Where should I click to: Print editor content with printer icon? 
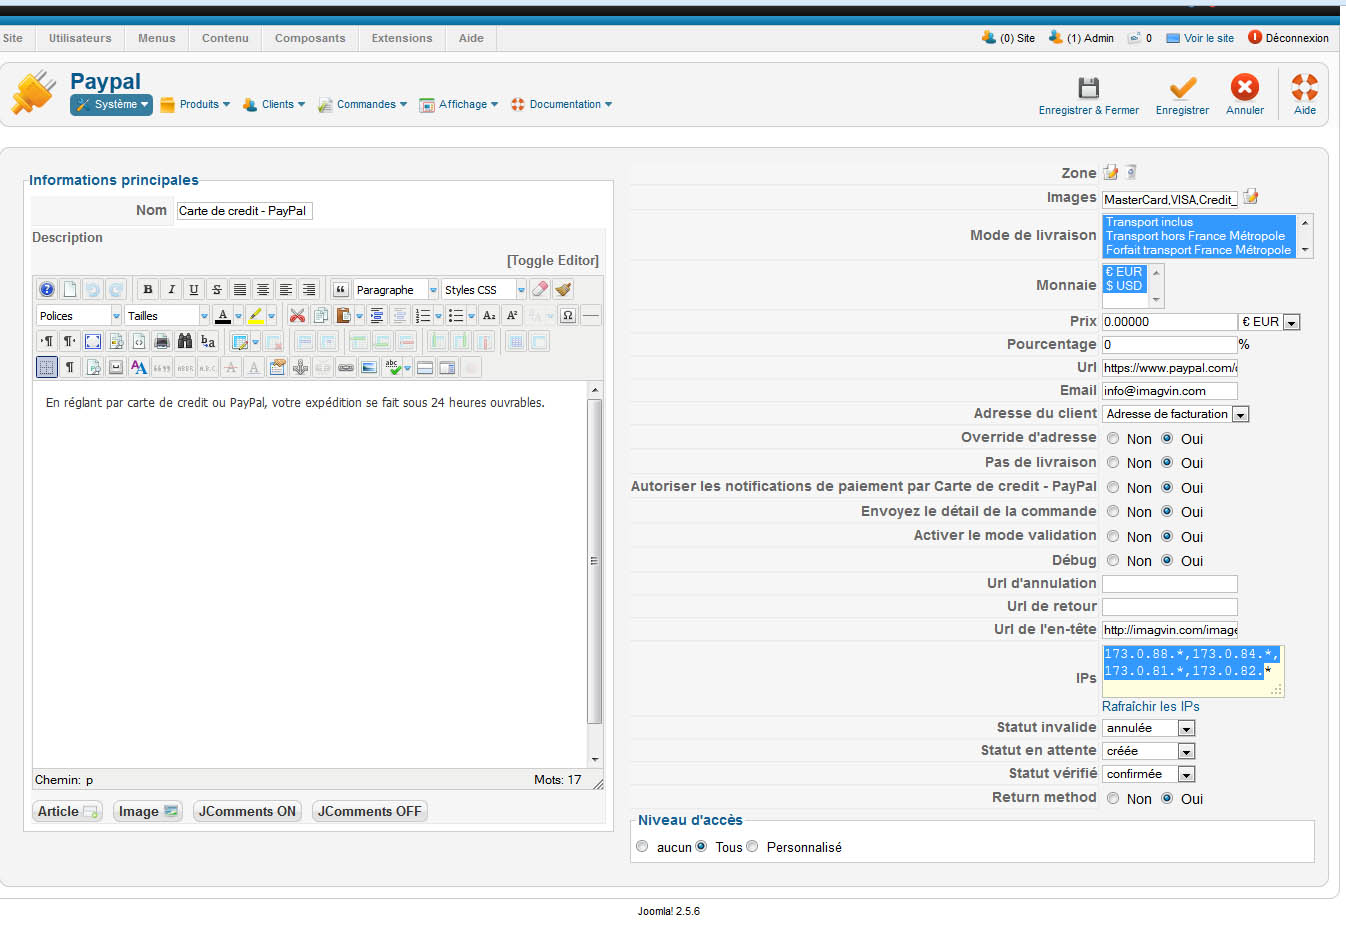[162, 341]
